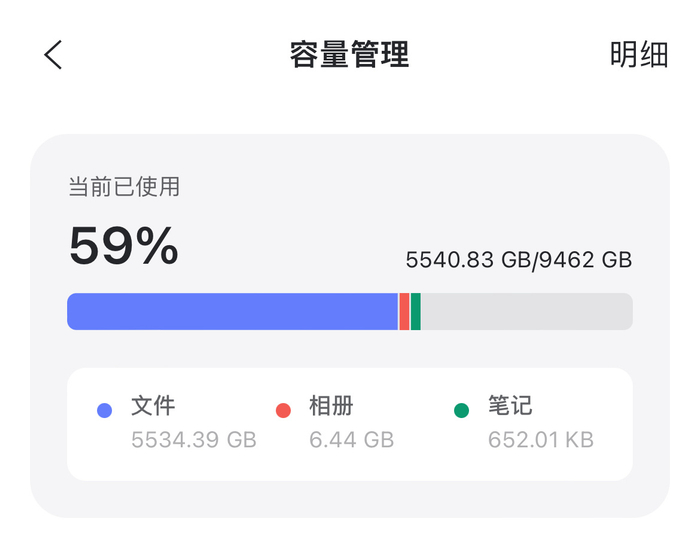Tap the 59% usage percentage
The width and height of the screenshot is (700, 546).
pos(123,246)
